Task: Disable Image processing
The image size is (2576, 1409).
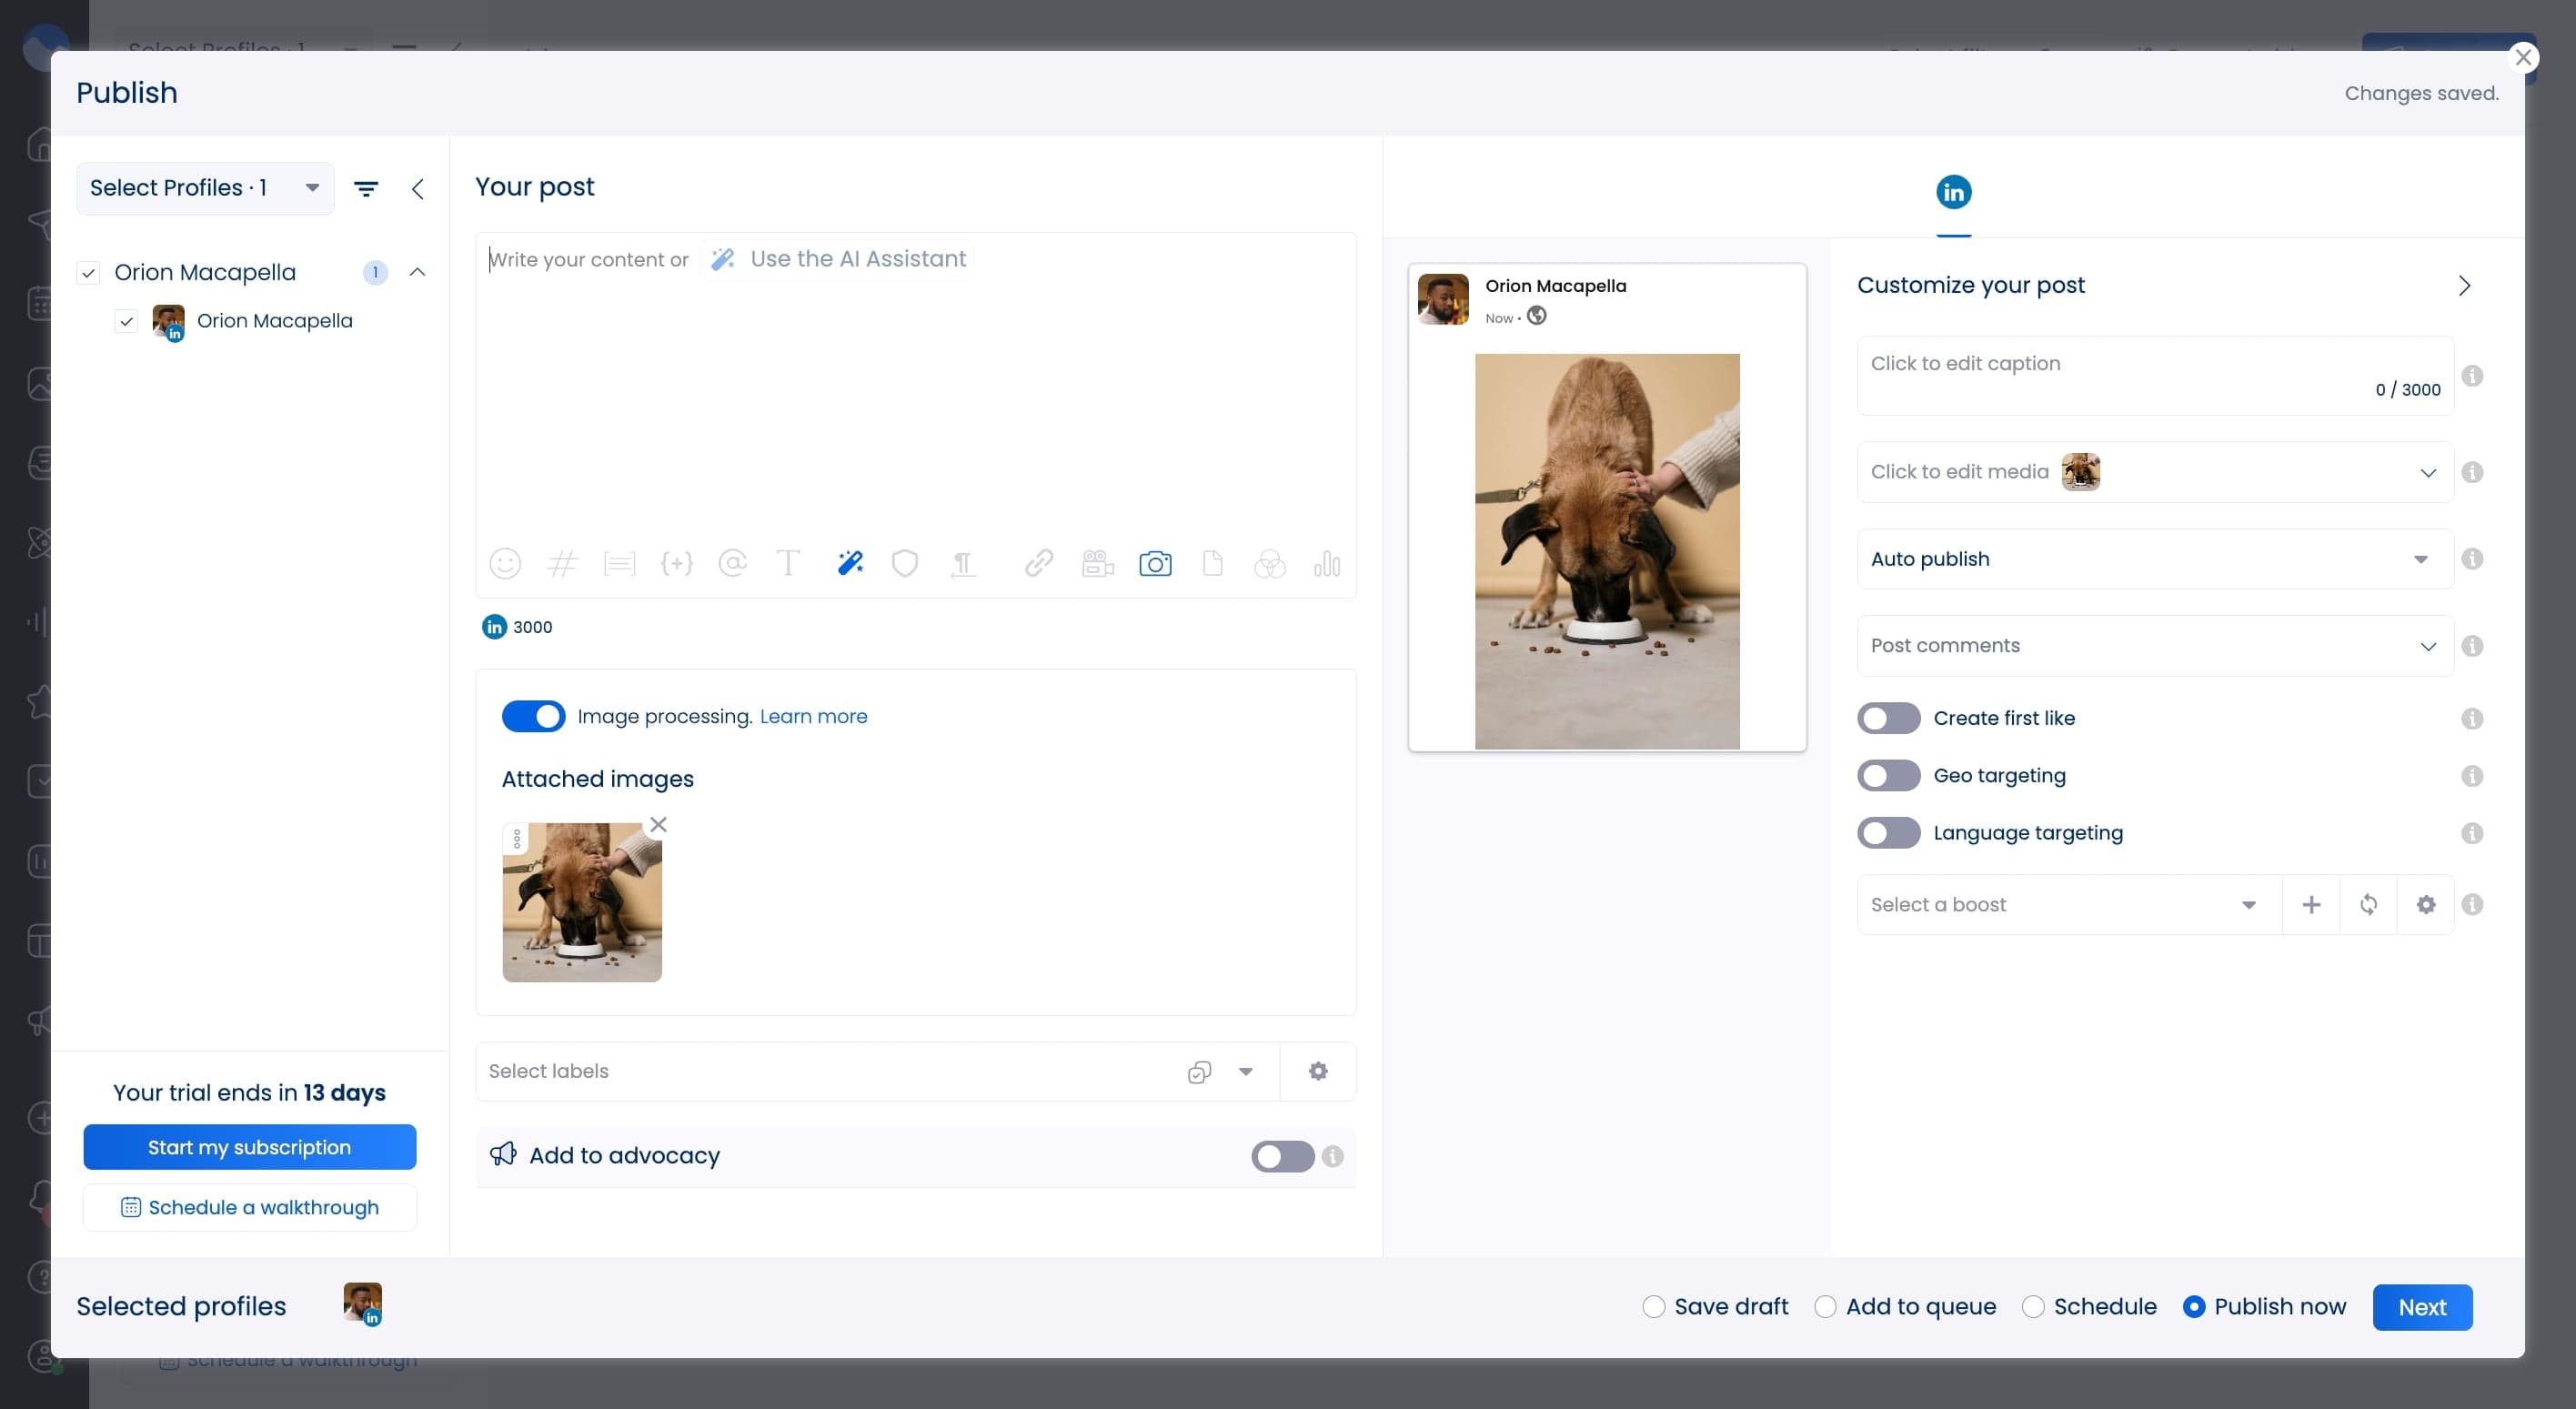Action: click(x=533, y=716)
